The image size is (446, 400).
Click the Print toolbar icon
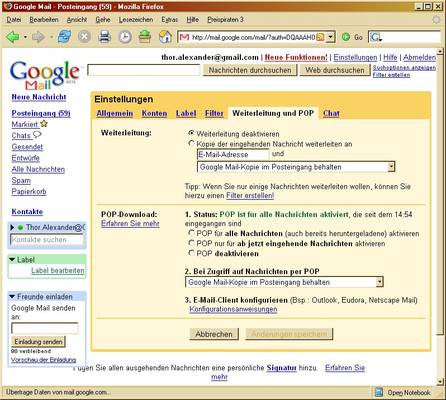[x=105, y=37]
